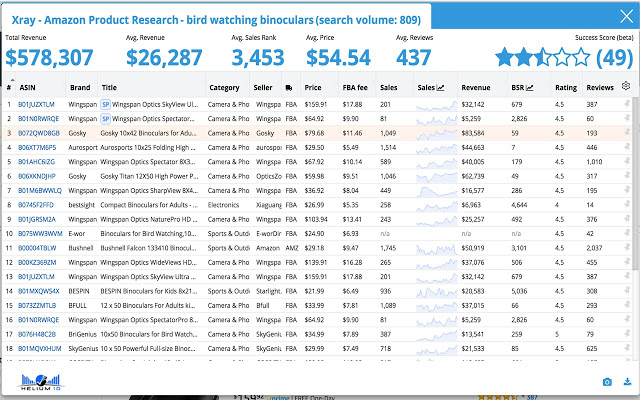Viewport: 640px width, 400px height.
Task: Click the camera screenshot icon
Action: click(x=607, y=382)
